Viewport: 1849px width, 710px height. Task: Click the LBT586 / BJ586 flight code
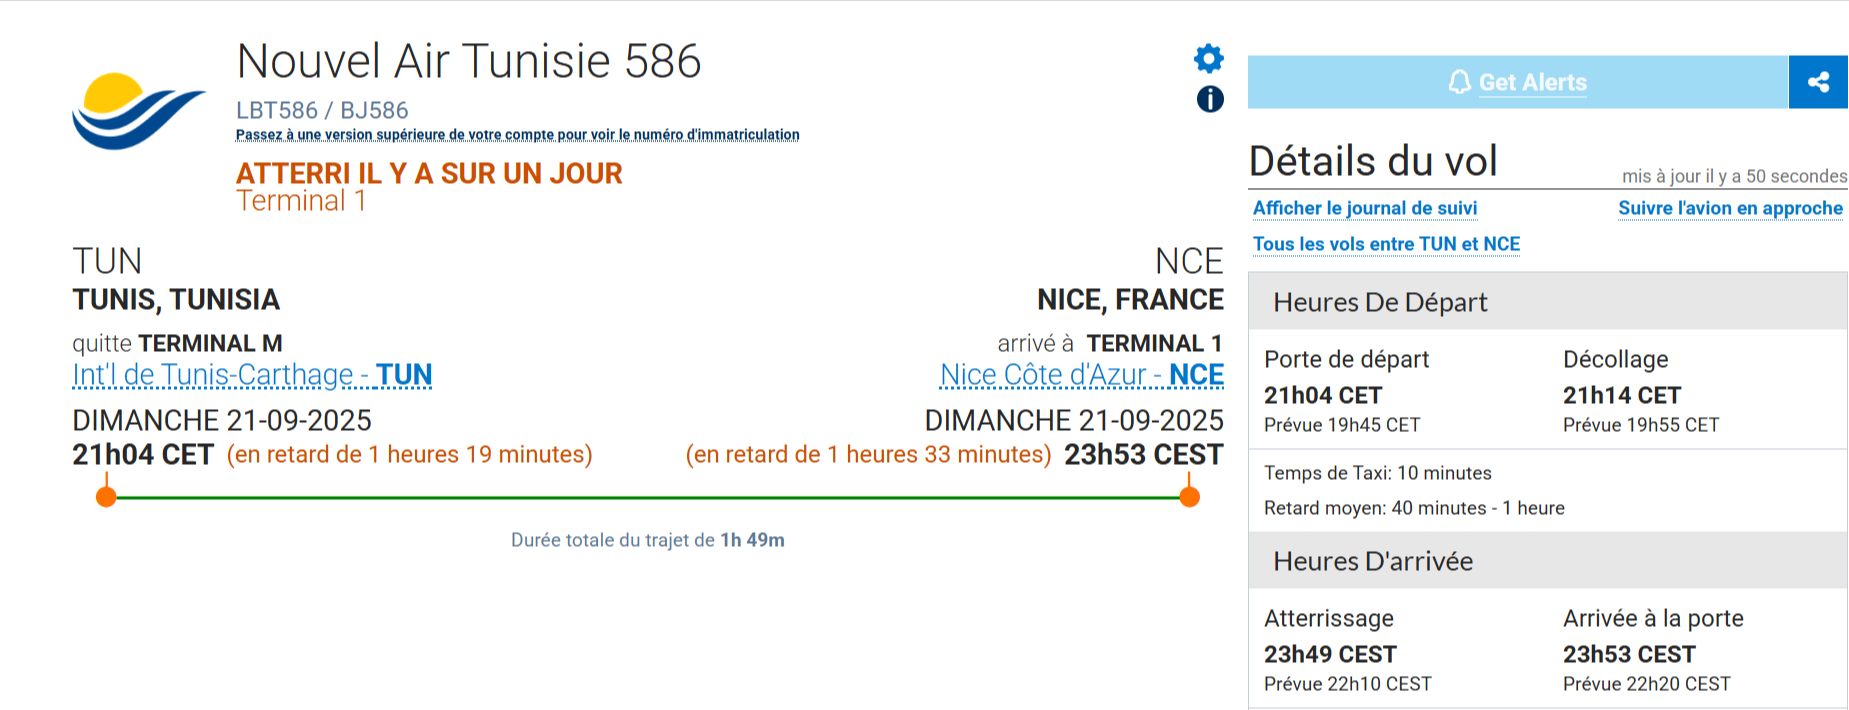[322, 110]
